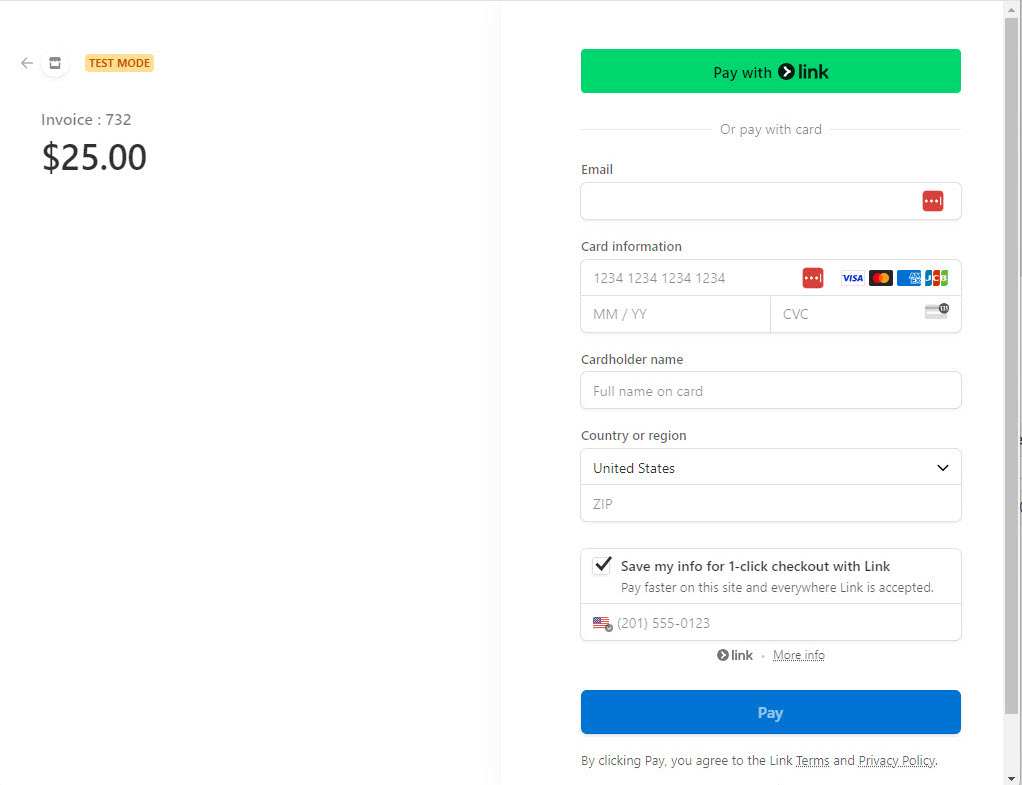Screen dimensions: 1022x785
Task: Click the merchant storefront icon
Action: tap(55, 63)
